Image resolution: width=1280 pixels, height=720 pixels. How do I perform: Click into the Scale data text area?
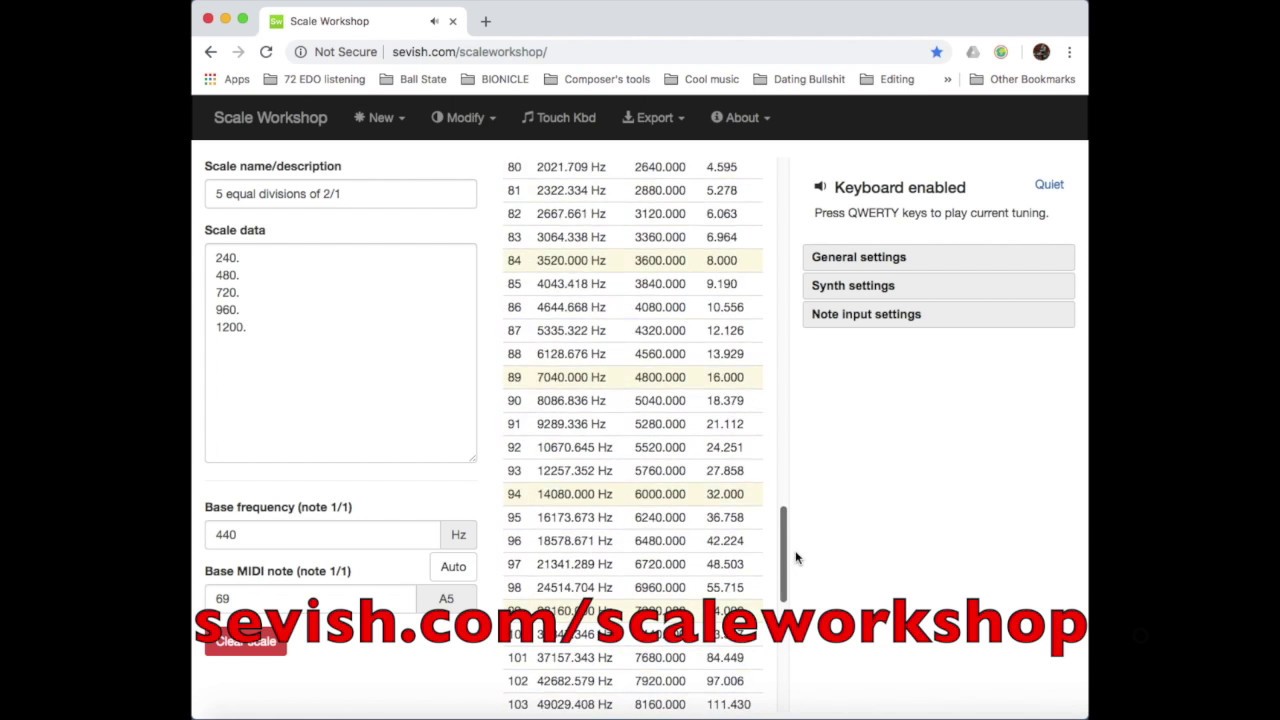341,353
